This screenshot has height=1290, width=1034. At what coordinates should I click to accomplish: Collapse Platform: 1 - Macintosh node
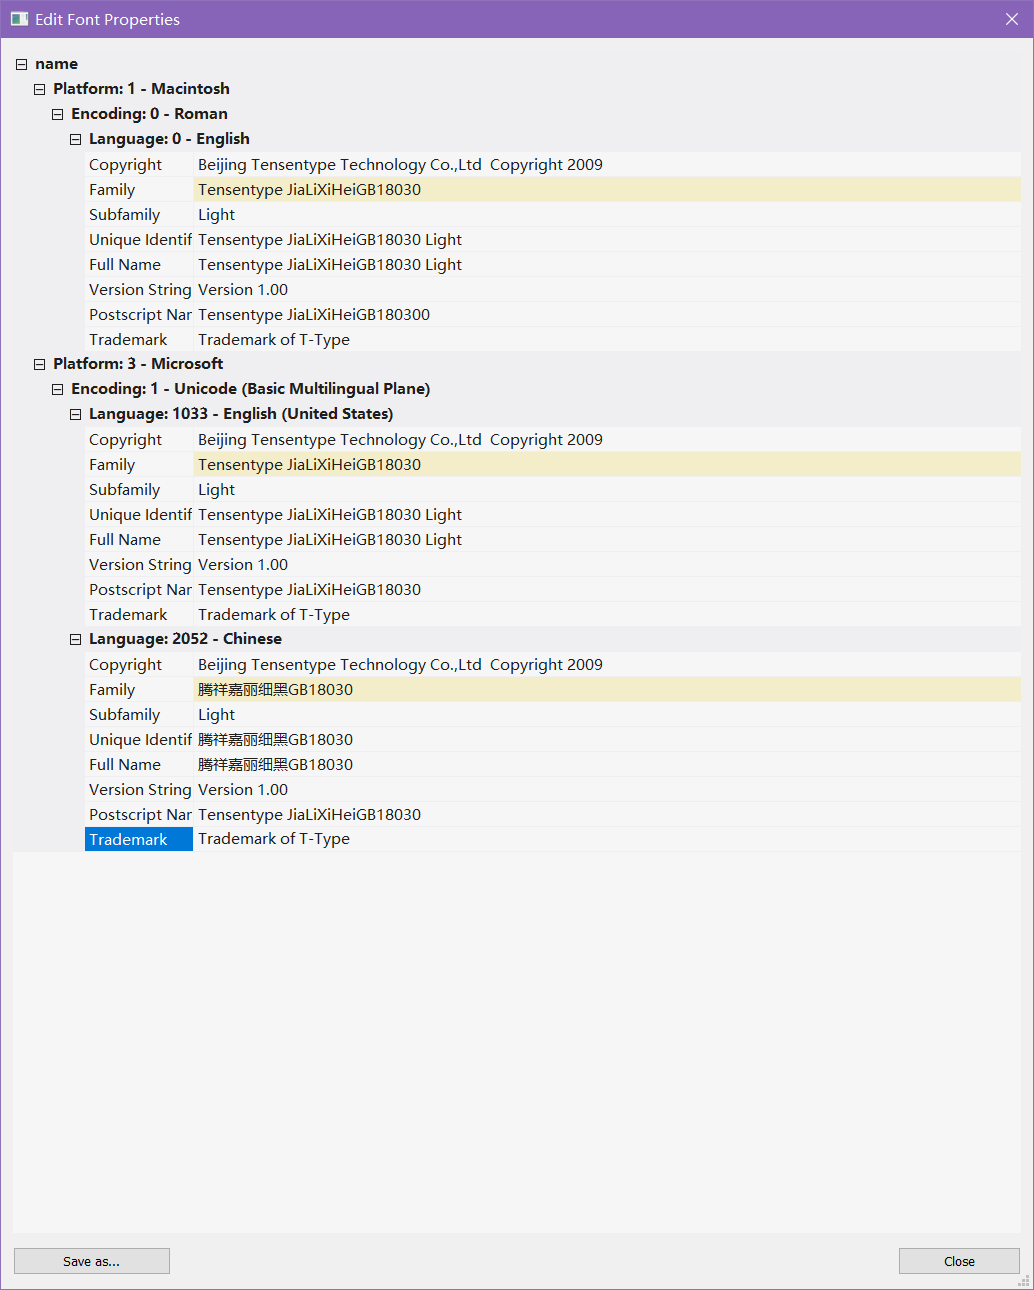(x=39, y=89)
